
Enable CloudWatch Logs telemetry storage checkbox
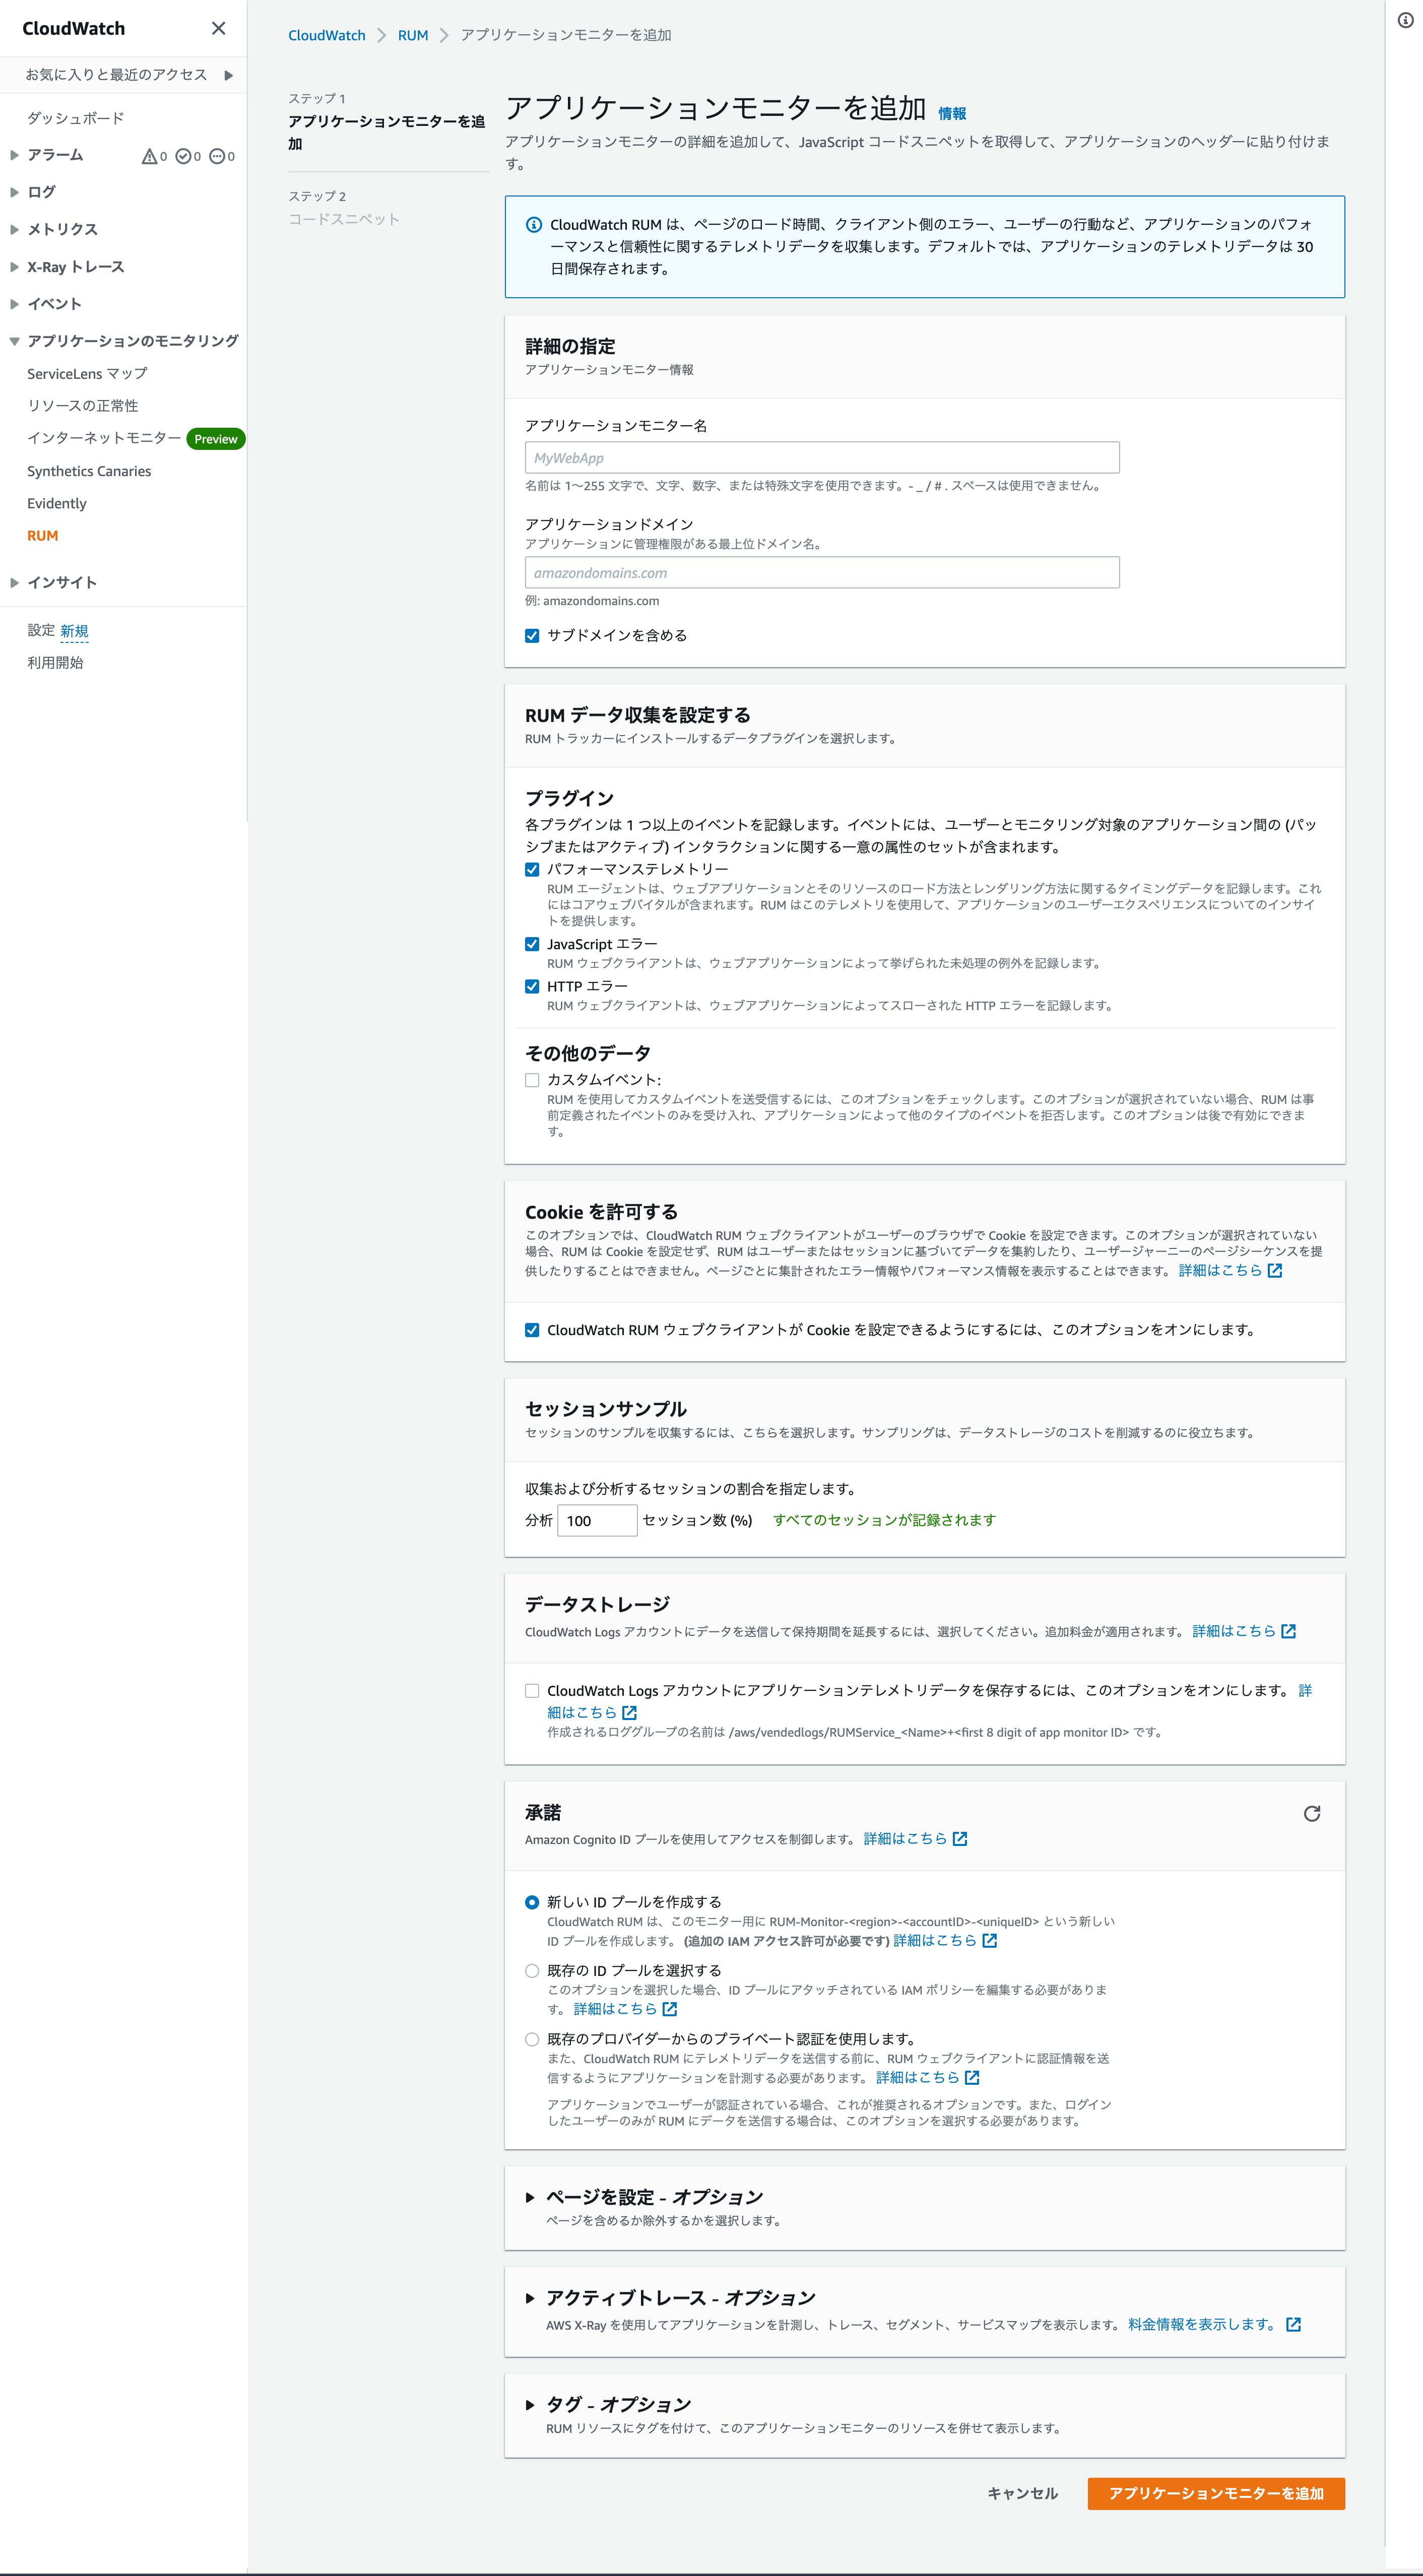tap(532, 1691)
